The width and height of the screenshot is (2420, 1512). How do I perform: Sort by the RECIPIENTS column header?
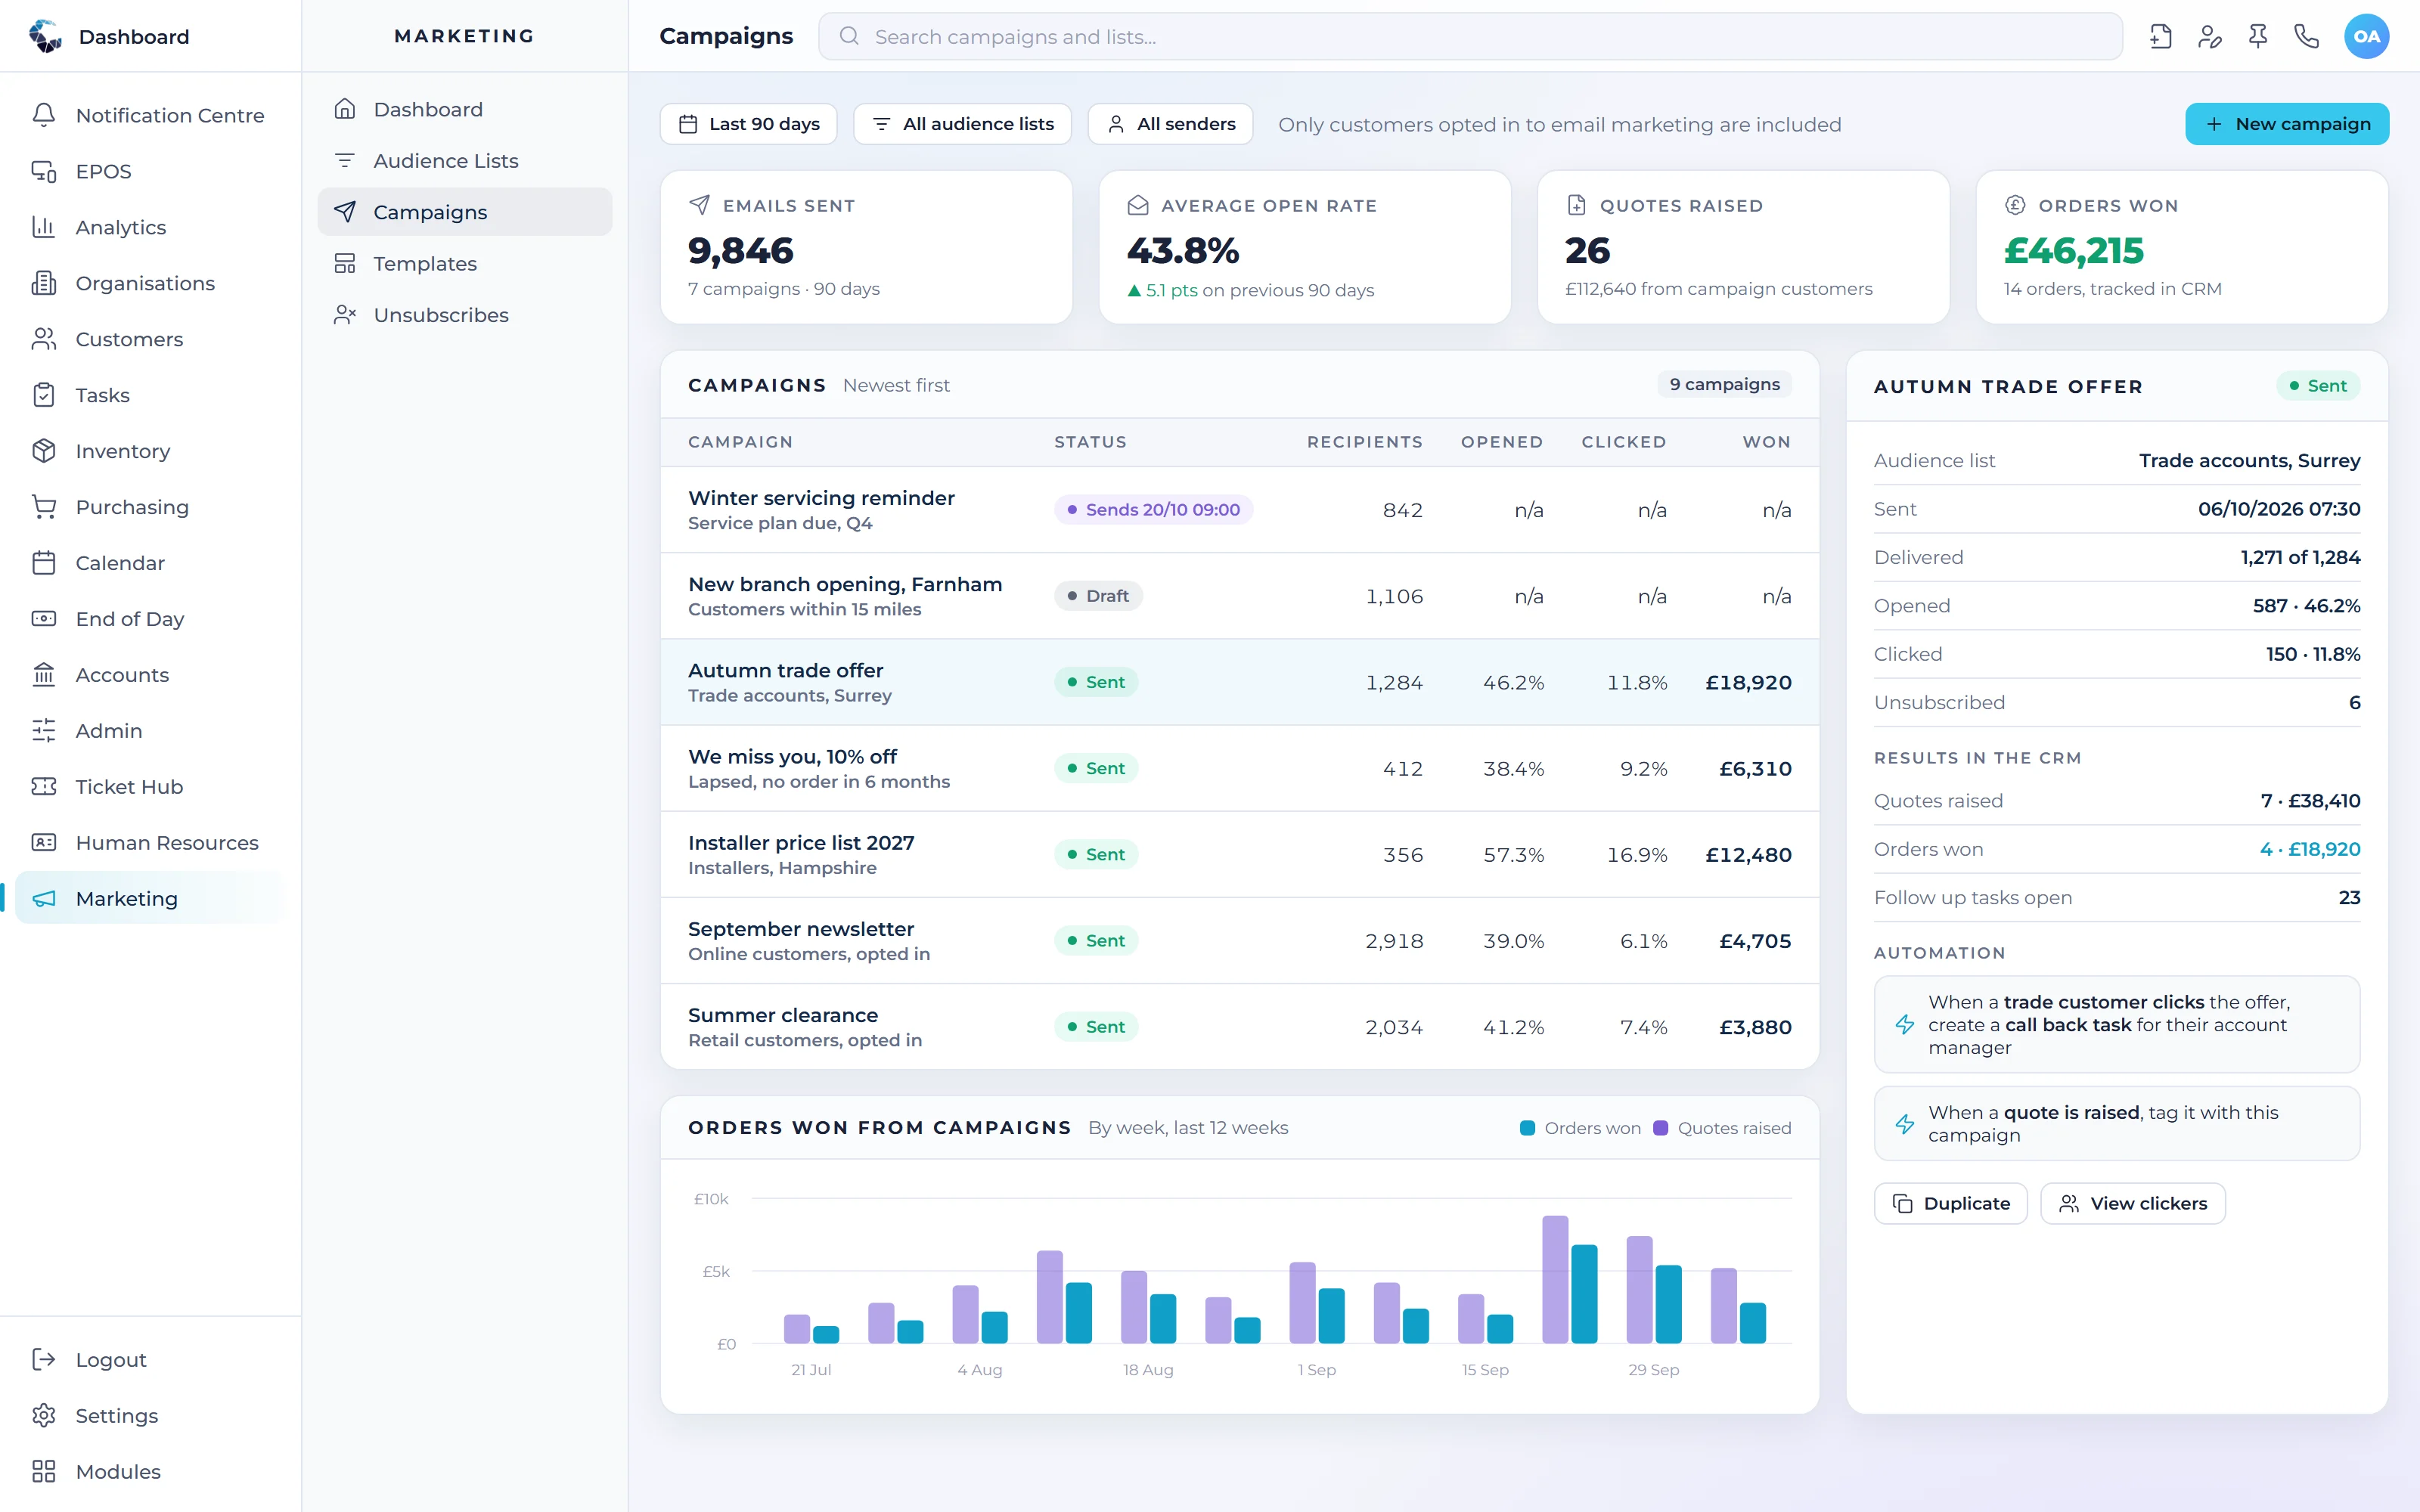tap(1364, 442)
